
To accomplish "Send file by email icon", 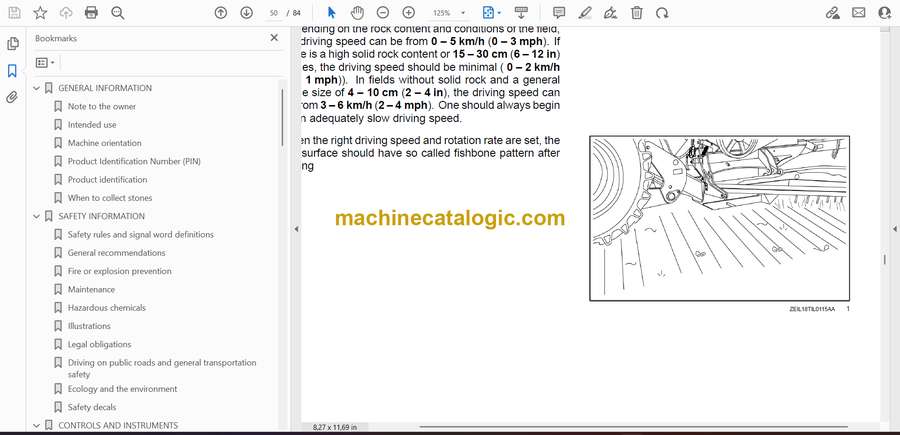I will [859, 13].
